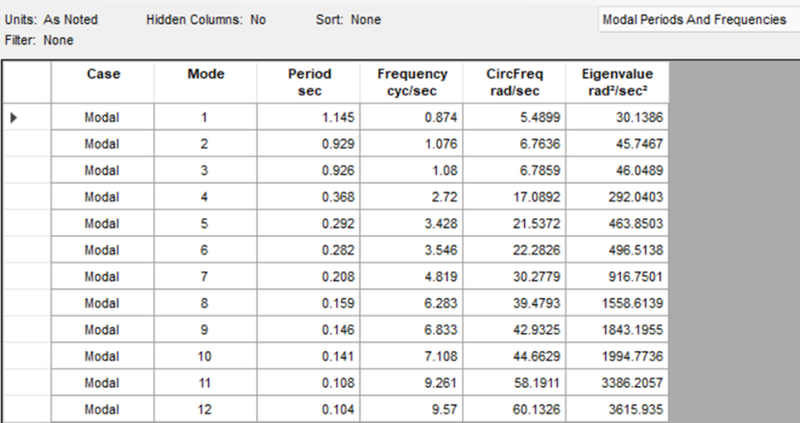Select CircFreq cell 21.5372
Image resolution: width=800 pixels, height=423 pixels.
tap(514, 223)
